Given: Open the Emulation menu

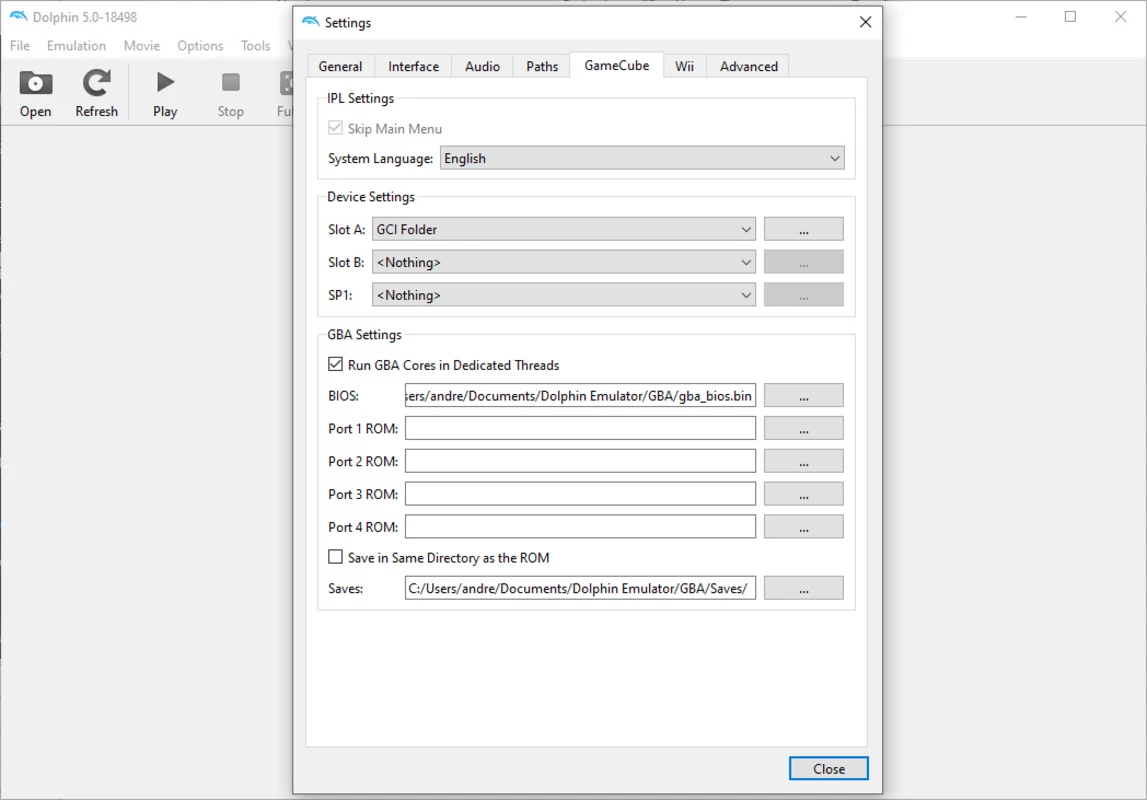Looking at the screenshot, I should (76, 46).
